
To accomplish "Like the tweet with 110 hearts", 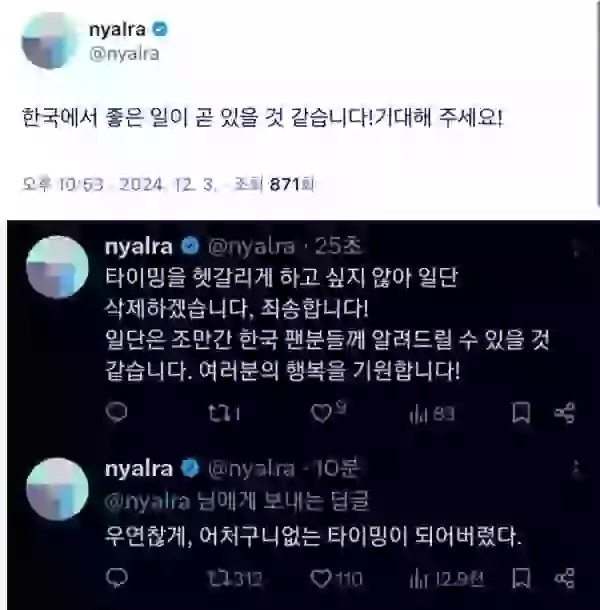I will pos(336,578).
